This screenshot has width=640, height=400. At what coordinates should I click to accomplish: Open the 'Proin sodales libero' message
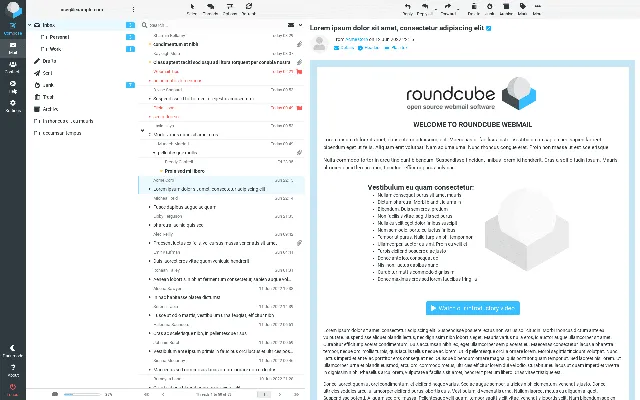tap(184, 171)
